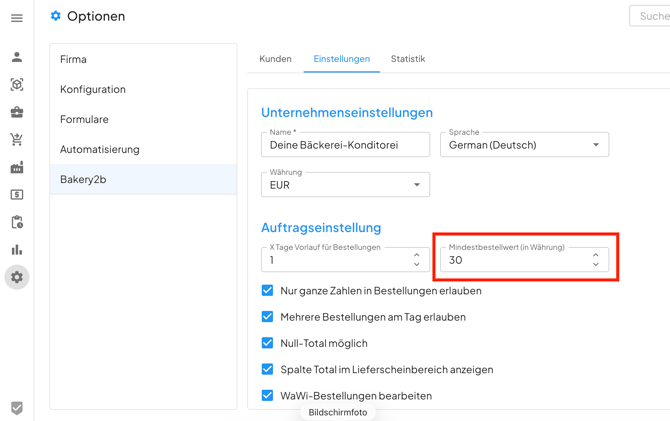
Task: Click the Auftragseinstellung heading
Action: [x=321, y=227]
